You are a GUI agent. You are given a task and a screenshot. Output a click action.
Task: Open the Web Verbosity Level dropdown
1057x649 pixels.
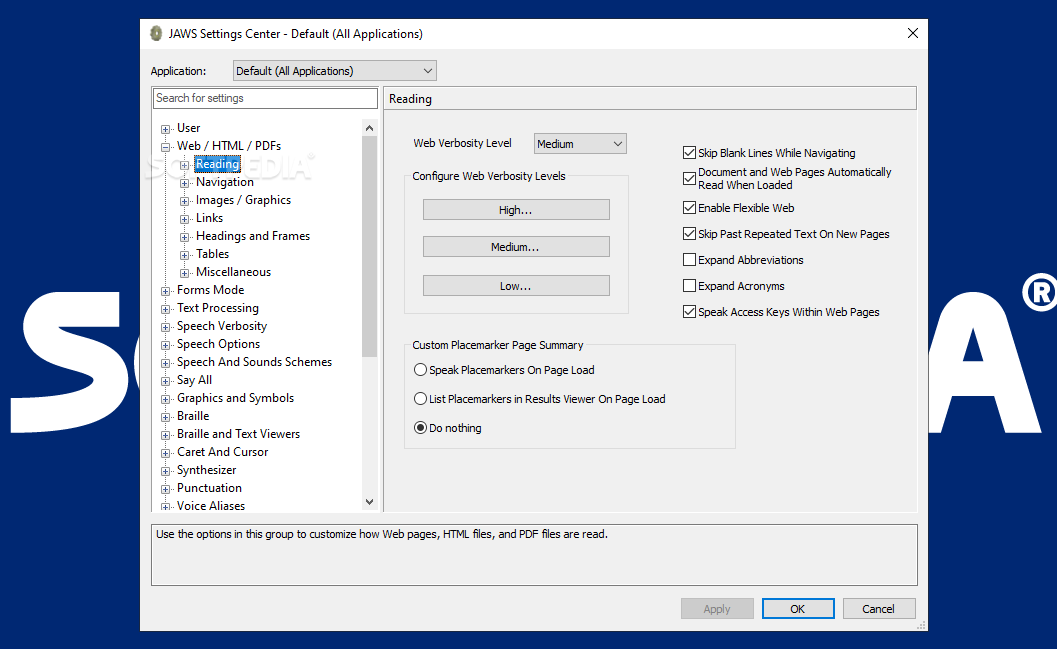pyautogui.click(x=580, y=144)
